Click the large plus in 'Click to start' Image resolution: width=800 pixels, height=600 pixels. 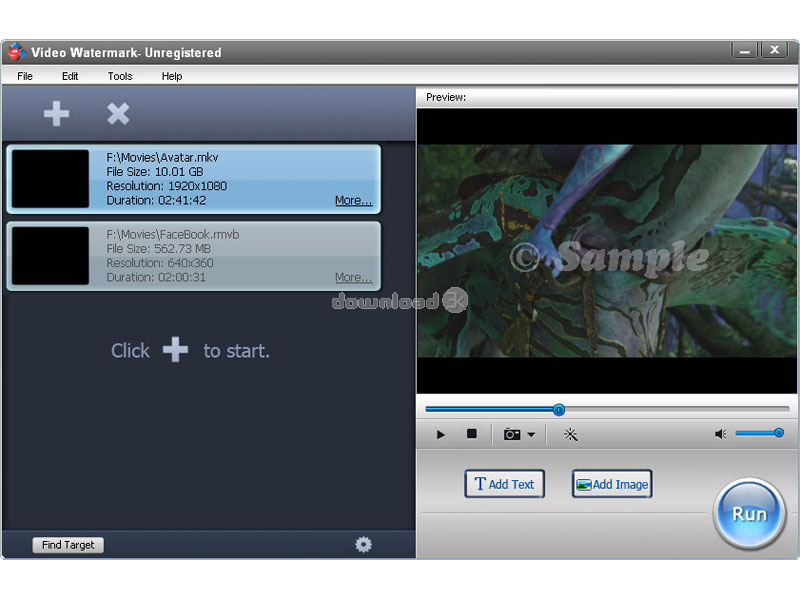tap(175, 349)
